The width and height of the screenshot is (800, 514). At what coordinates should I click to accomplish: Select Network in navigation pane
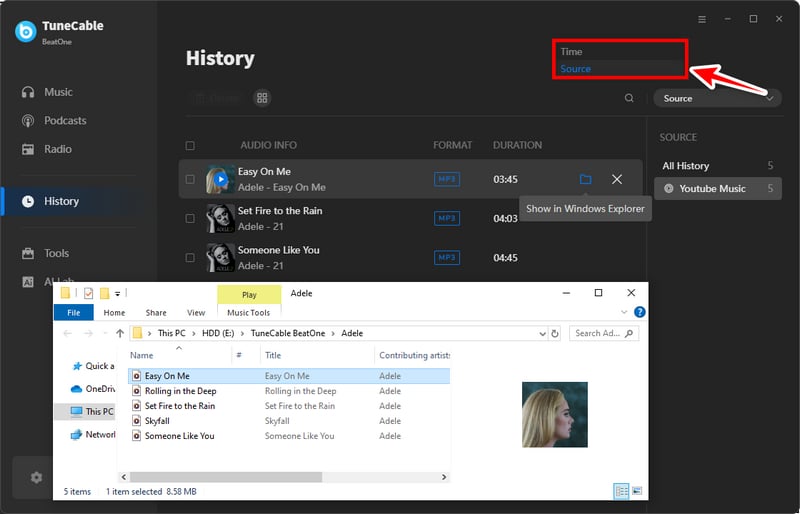(x=93, y=434)
